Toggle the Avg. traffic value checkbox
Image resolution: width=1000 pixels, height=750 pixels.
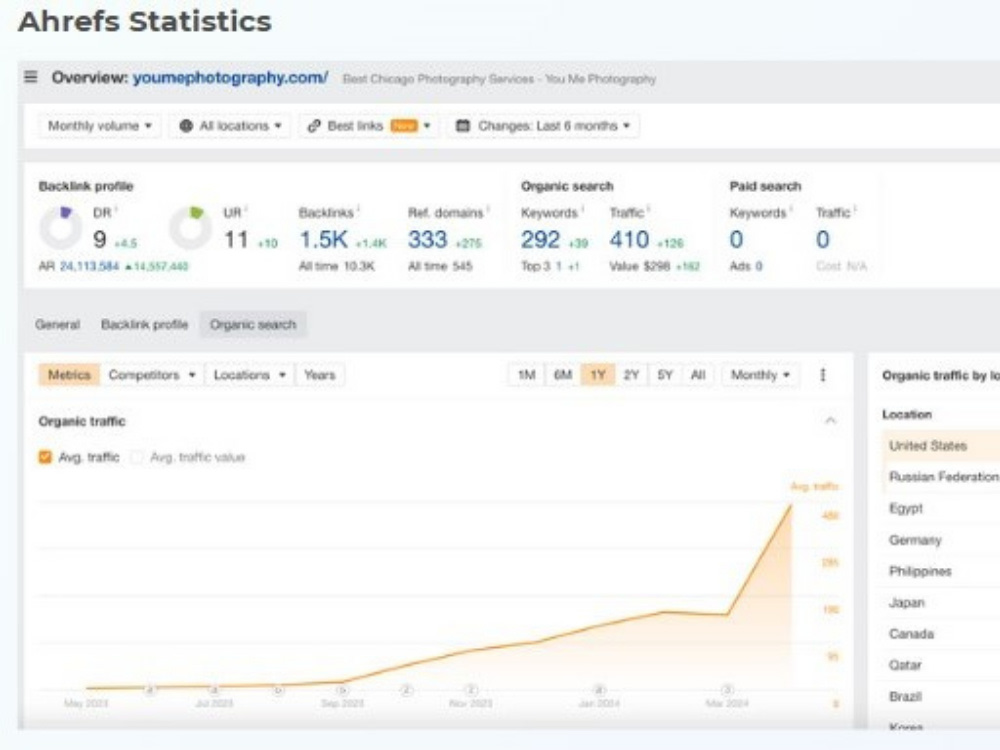tap(136, 457)
